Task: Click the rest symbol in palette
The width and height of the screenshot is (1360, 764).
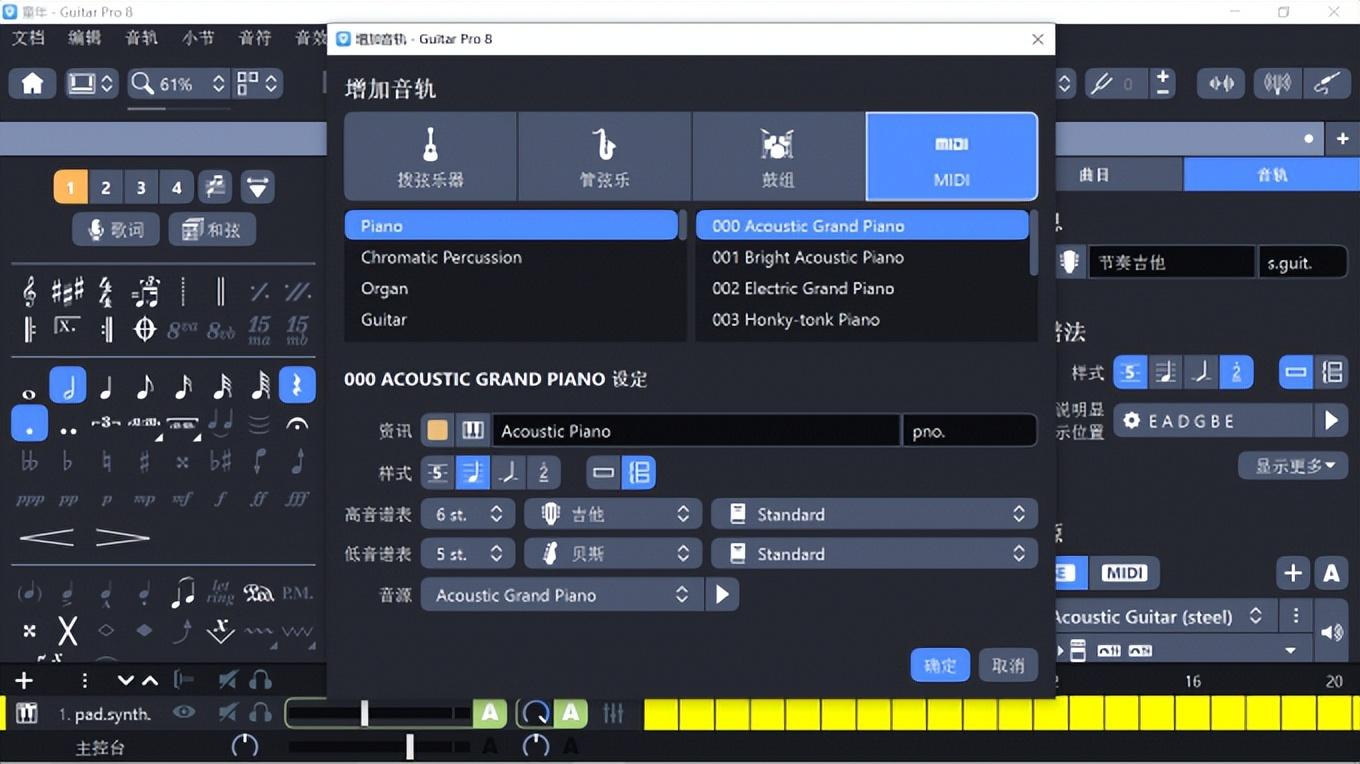Action: click(x=297, y=385)
